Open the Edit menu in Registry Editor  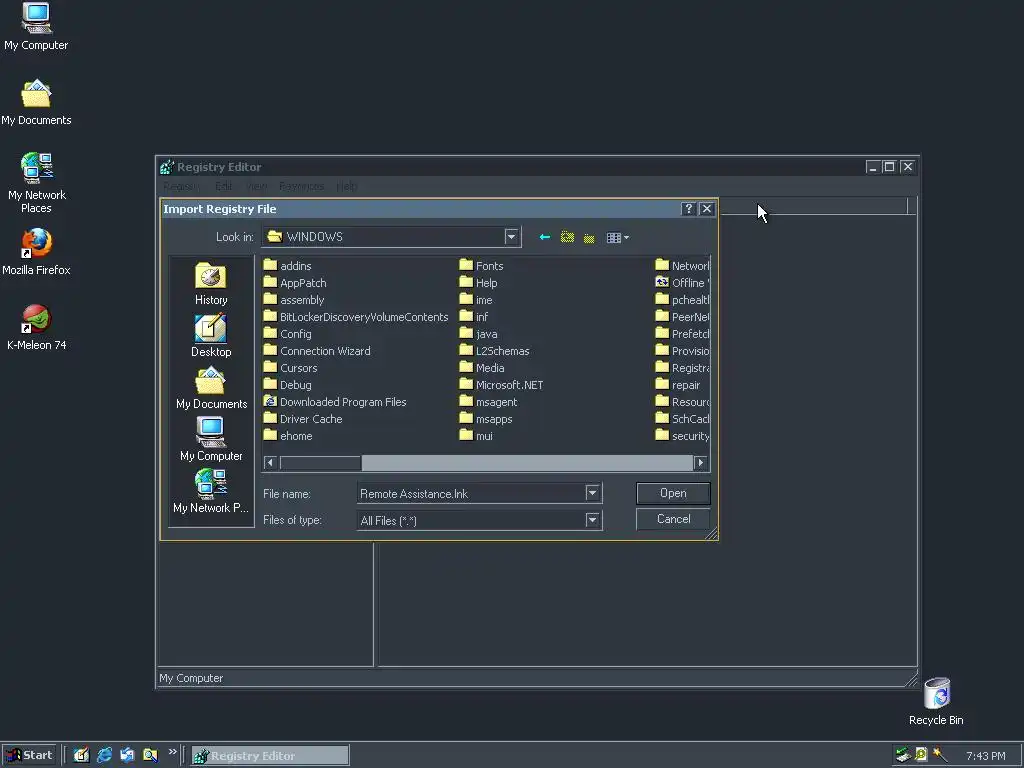[x=224, y=187]
